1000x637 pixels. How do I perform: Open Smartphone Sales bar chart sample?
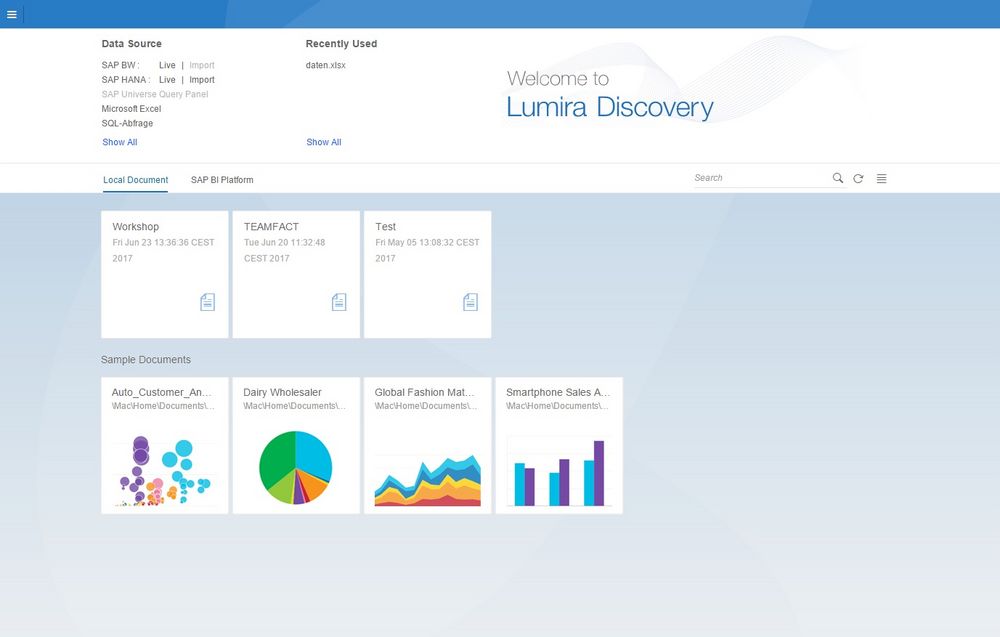click(x=559, y=472)
